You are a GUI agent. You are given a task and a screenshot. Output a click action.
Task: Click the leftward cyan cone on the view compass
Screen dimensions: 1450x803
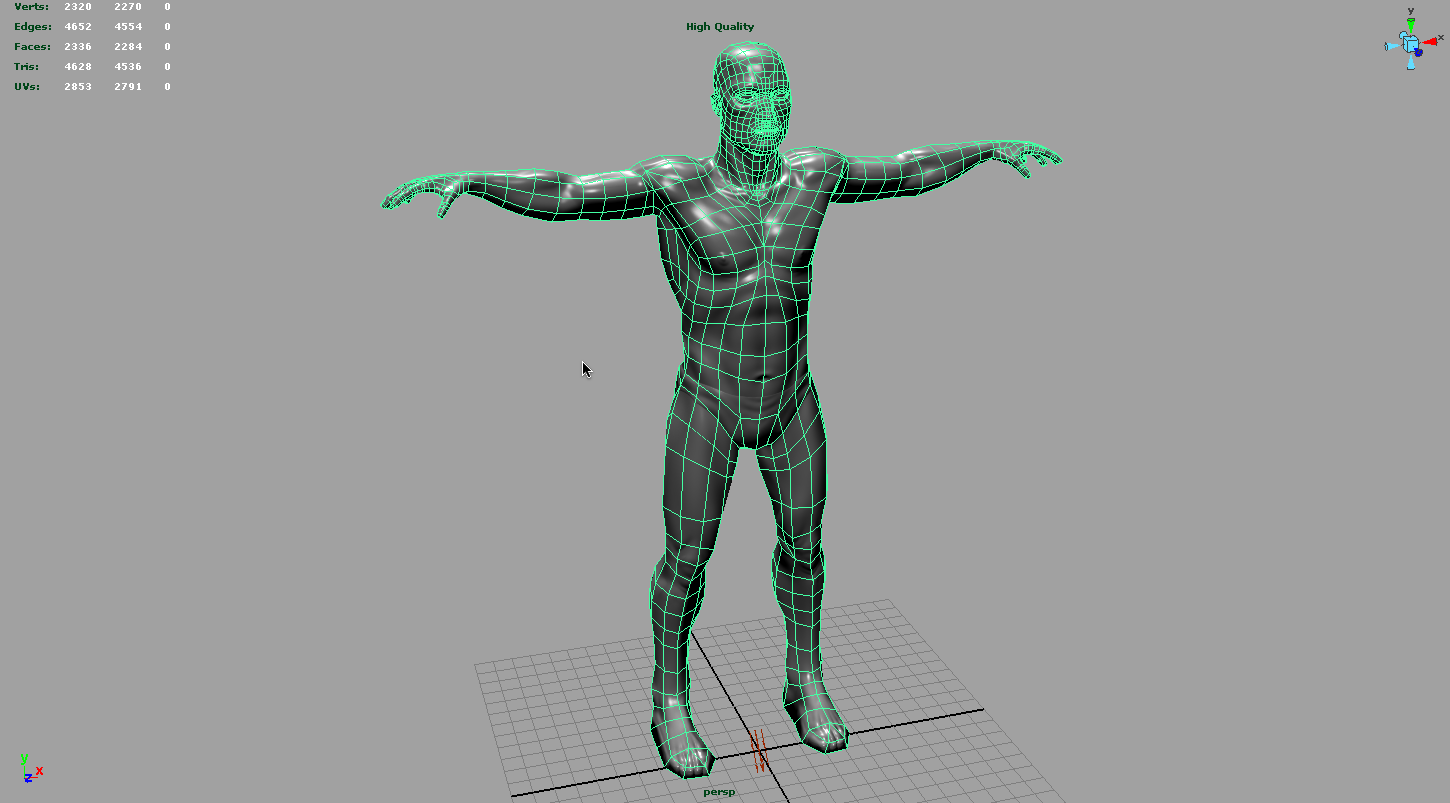(1390, 45)
